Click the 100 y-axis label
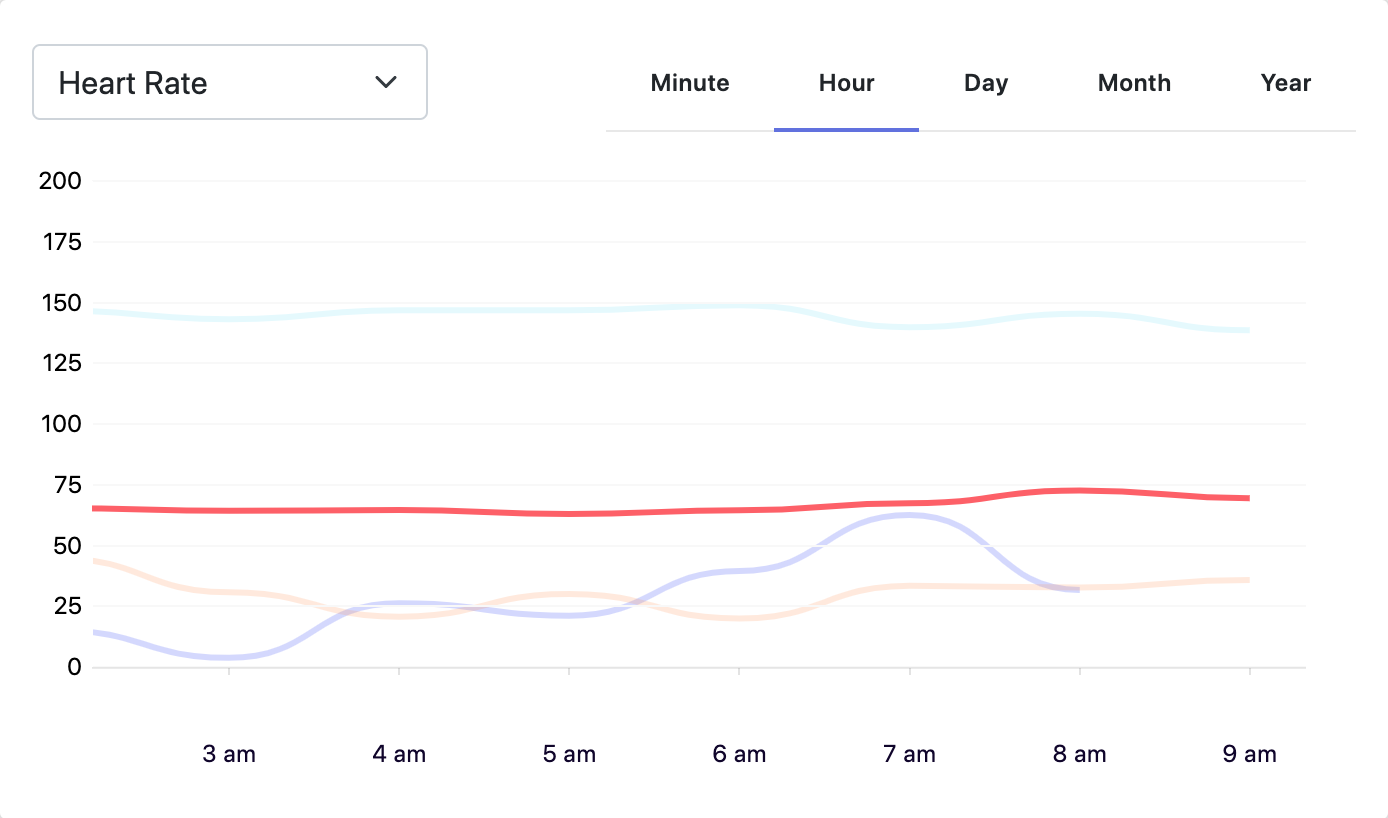Image resolution: width=1388 pixels, height=818 pixels. (59, 424)
